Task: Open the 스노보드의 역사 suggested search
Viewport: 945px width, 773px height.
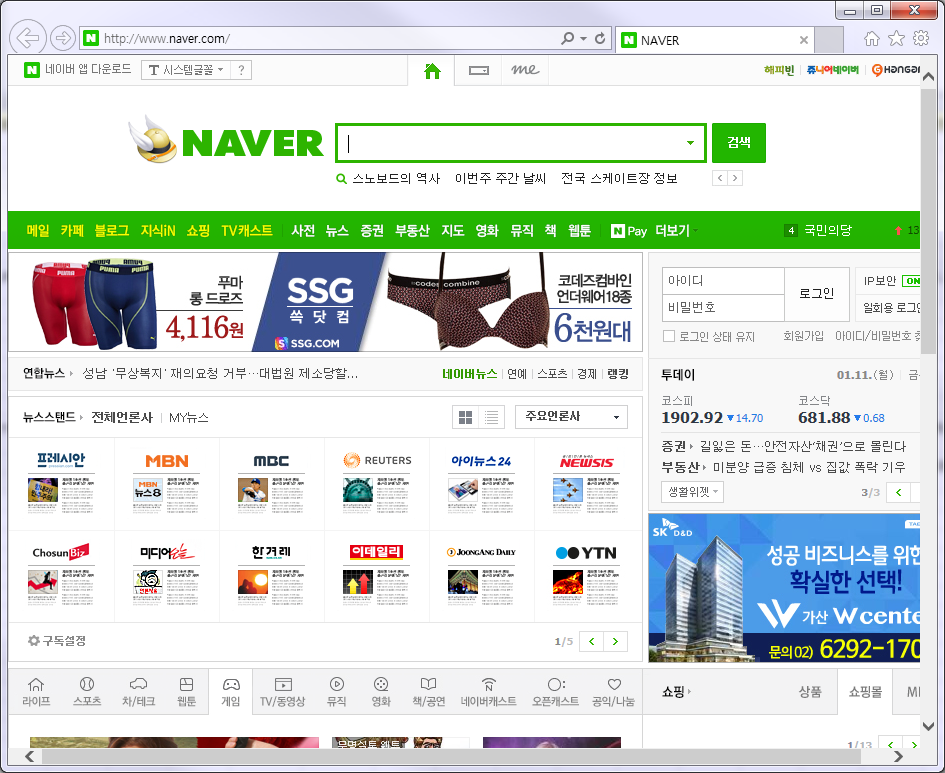Action: [396, 178]
